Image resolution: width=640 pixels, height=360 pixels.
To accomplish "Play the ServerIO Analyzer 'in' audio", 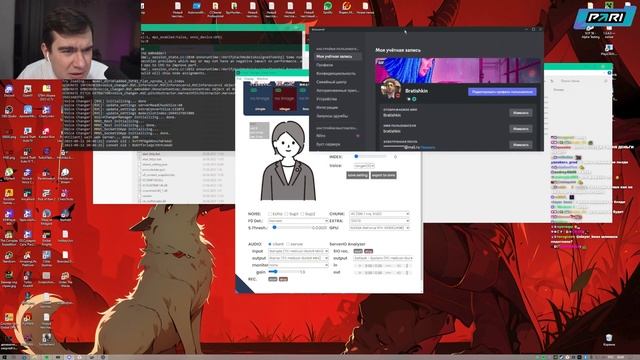I will click(360, 266).
